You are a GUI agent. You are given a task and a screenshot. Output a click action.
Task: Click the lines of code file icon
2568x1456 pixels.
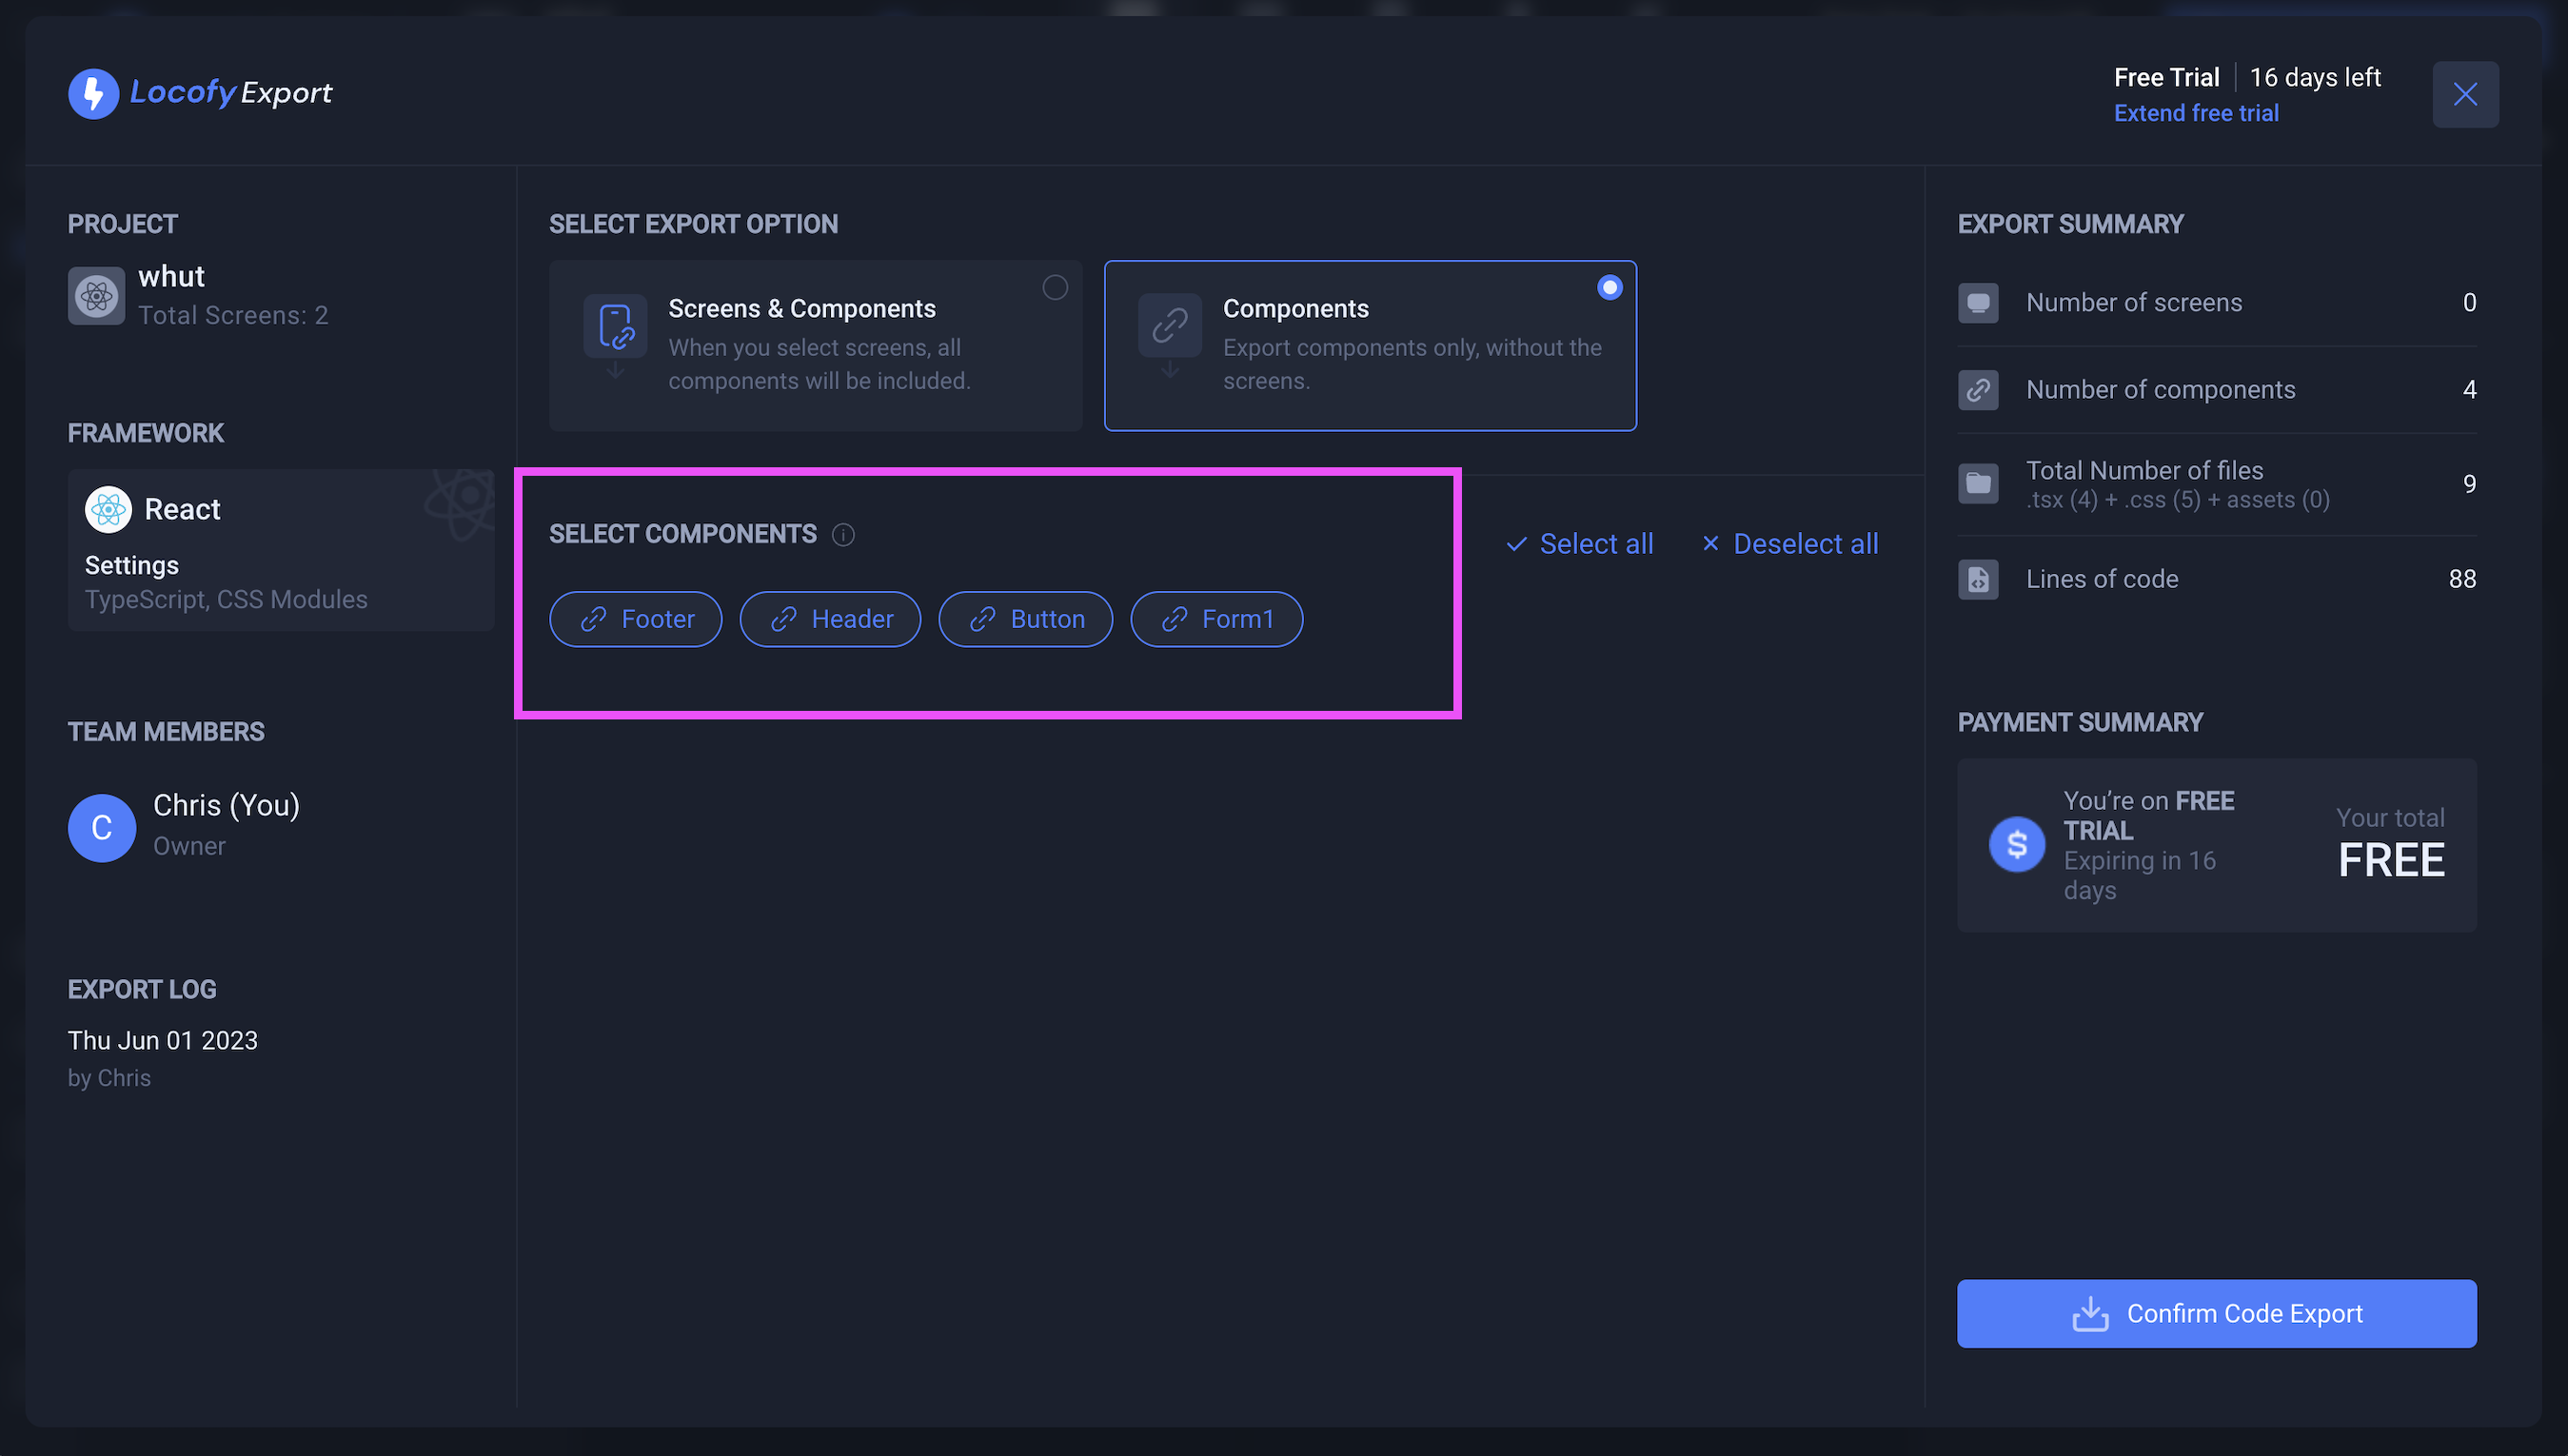click(x=1978, y=578)
